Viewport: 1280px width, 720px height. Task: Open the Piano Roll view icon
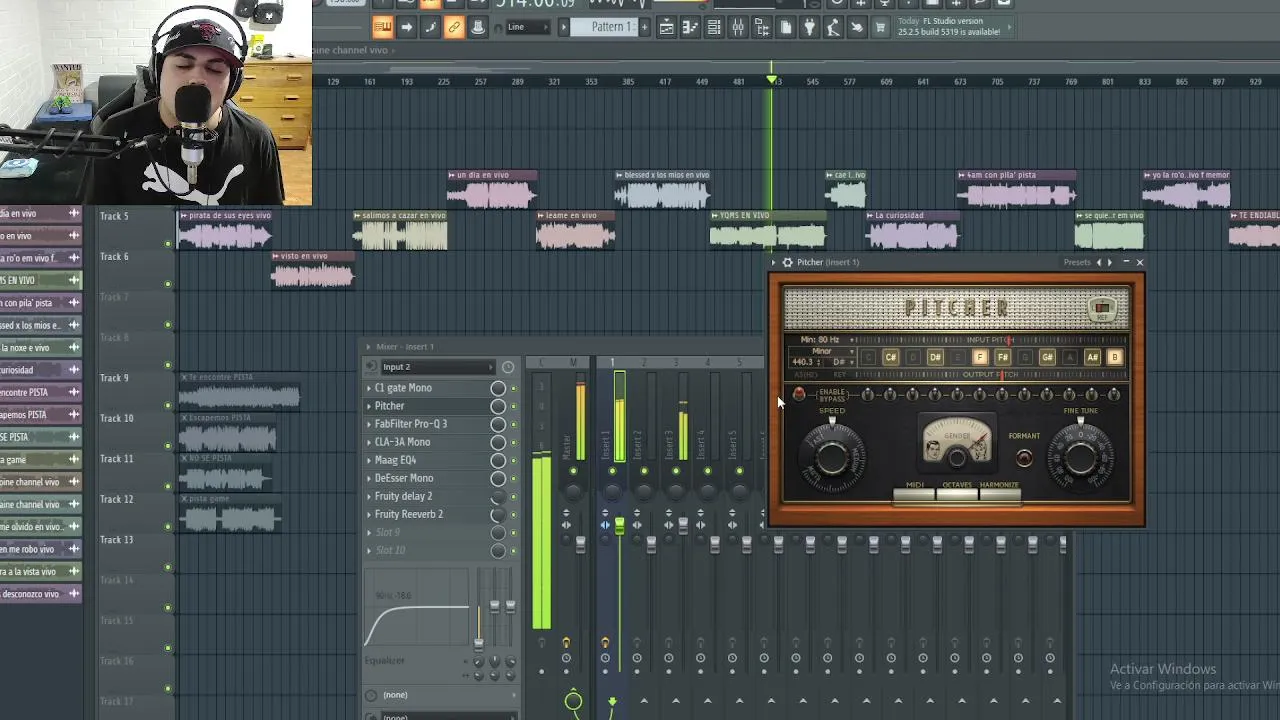690,27
